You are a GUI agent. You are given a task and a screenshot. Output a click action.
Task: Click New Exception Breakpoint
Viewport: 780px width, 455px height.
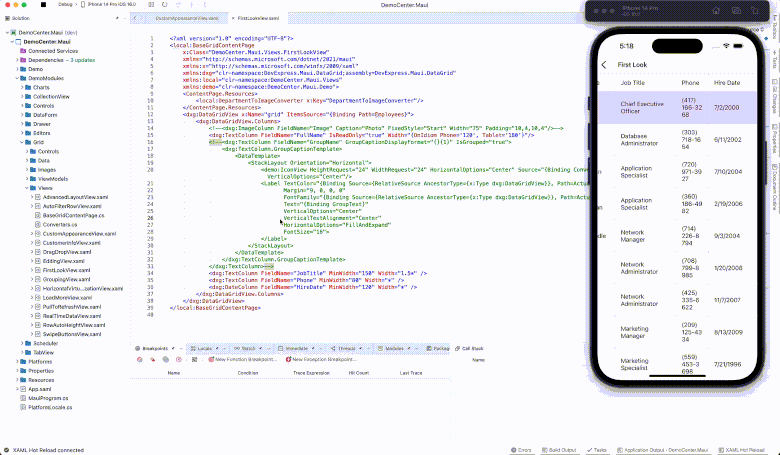pyautogui.click(x=321, y=360)
